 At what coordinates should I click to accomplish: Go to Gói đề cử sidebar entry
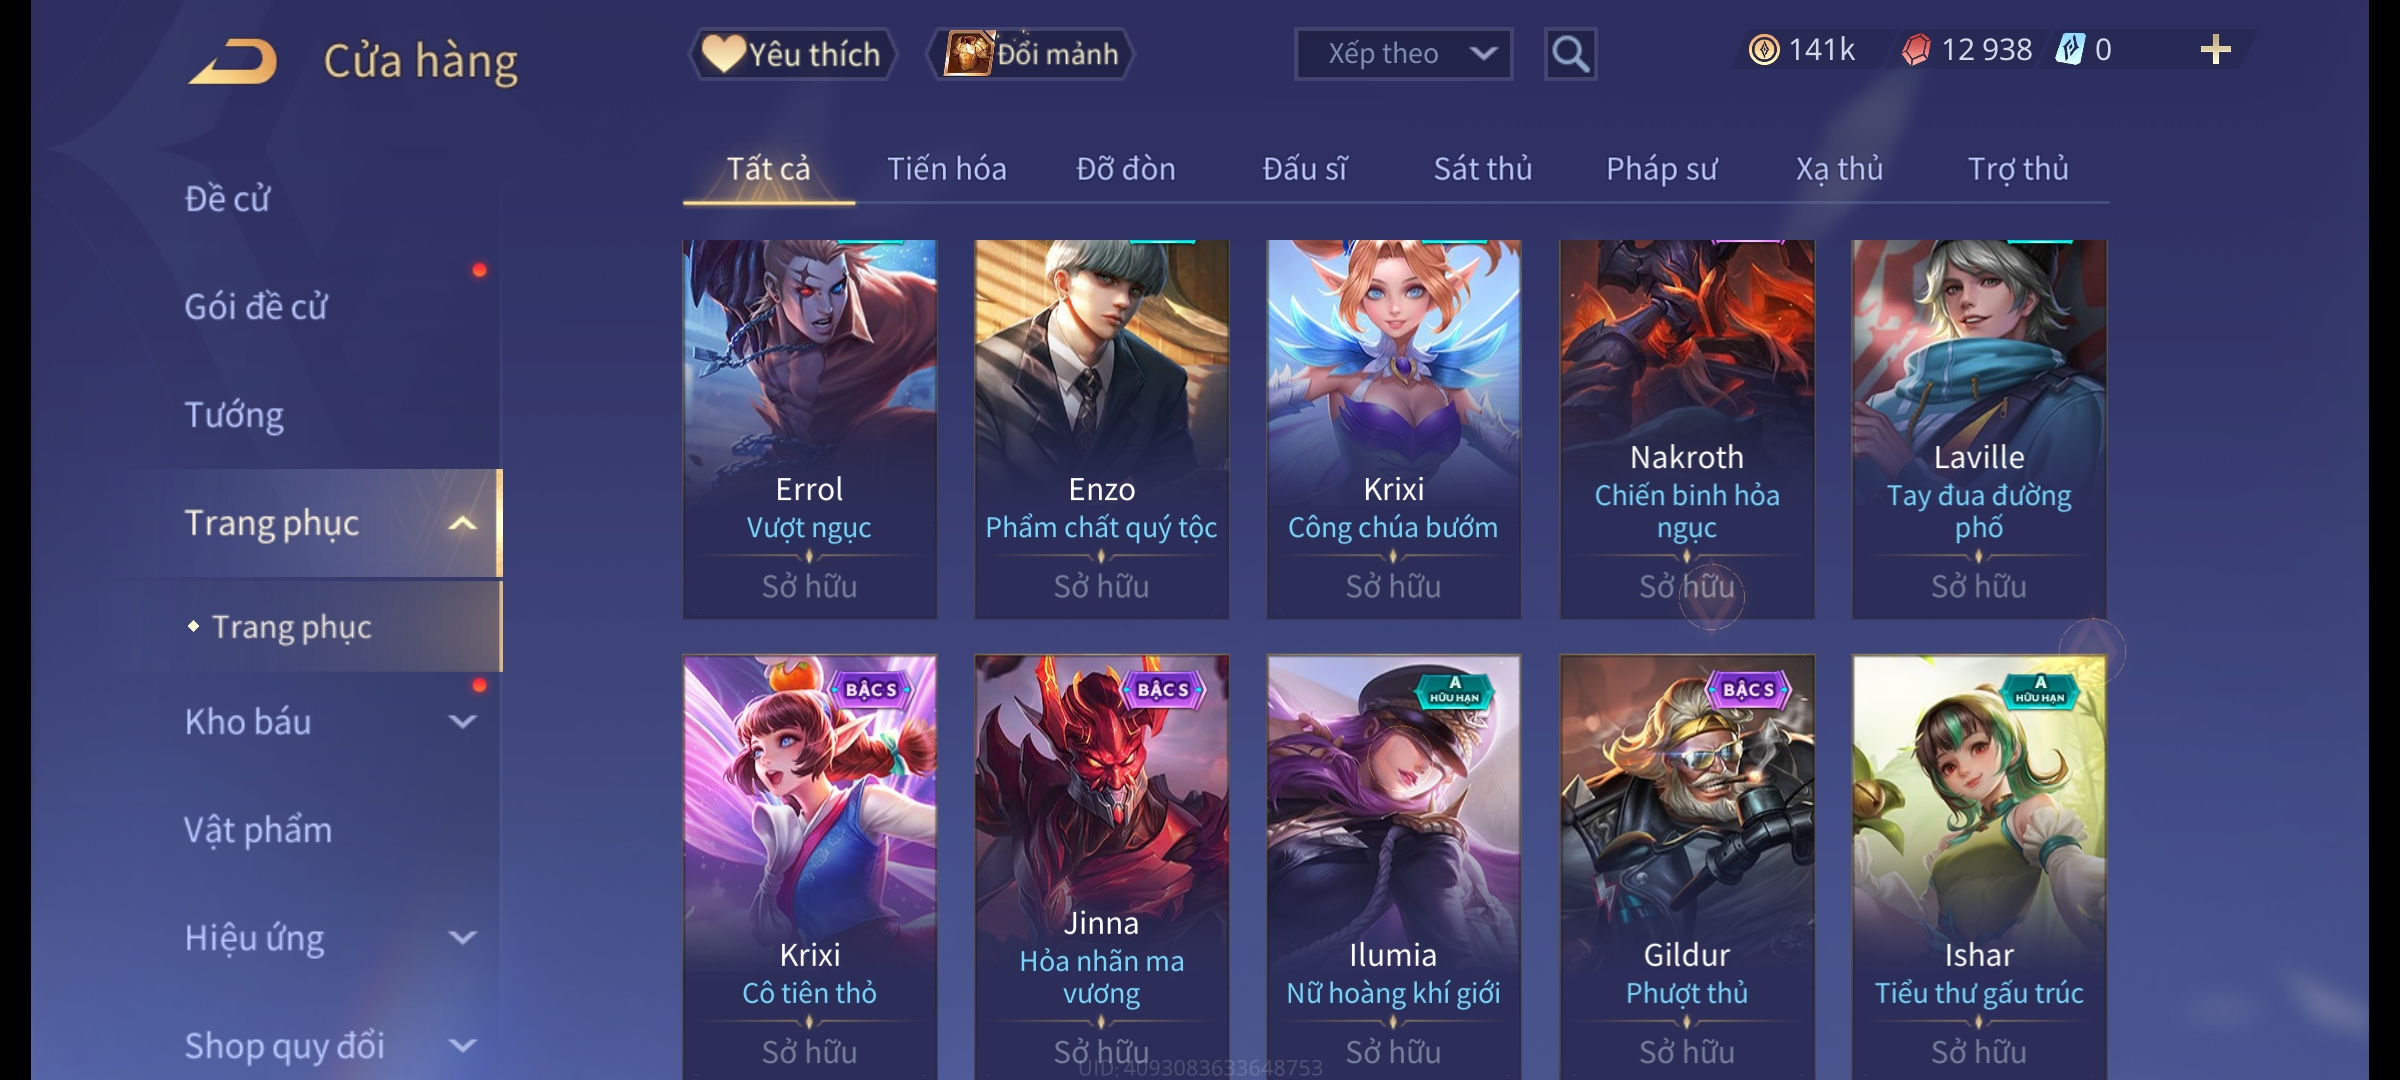(256, 307)
